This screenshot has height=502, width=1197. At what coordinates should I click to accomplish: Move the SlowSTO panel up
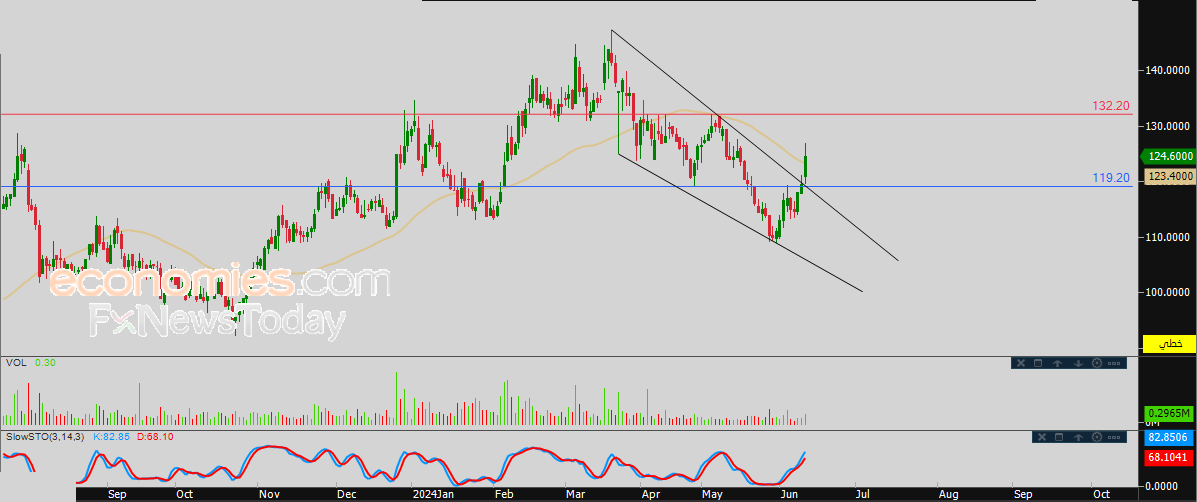click(x=1079, y=437)
